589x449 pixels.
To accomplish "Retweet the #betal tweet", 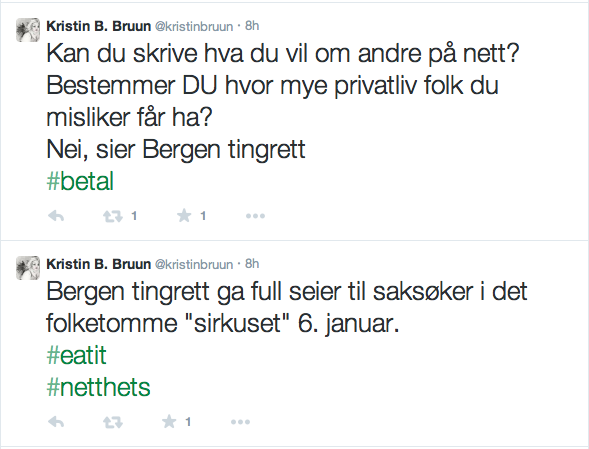I will [x=113, y=216].
